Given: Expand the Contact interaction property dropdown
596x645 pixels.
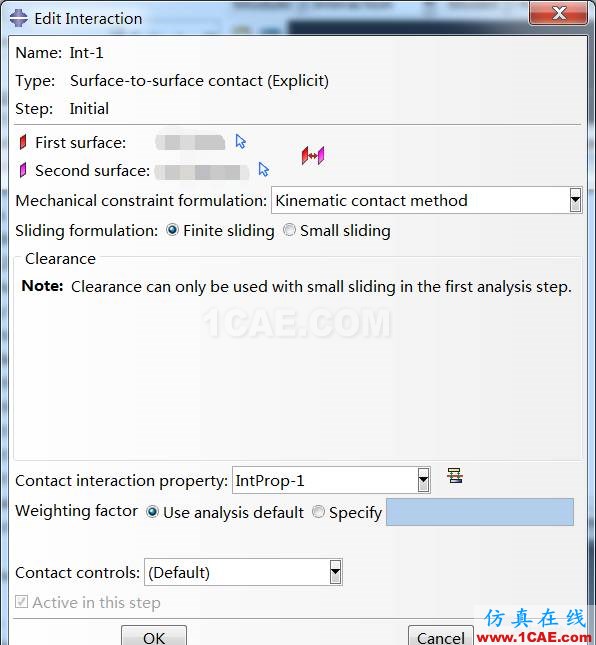Looking at the screenshot, I should tap(331, 480).
